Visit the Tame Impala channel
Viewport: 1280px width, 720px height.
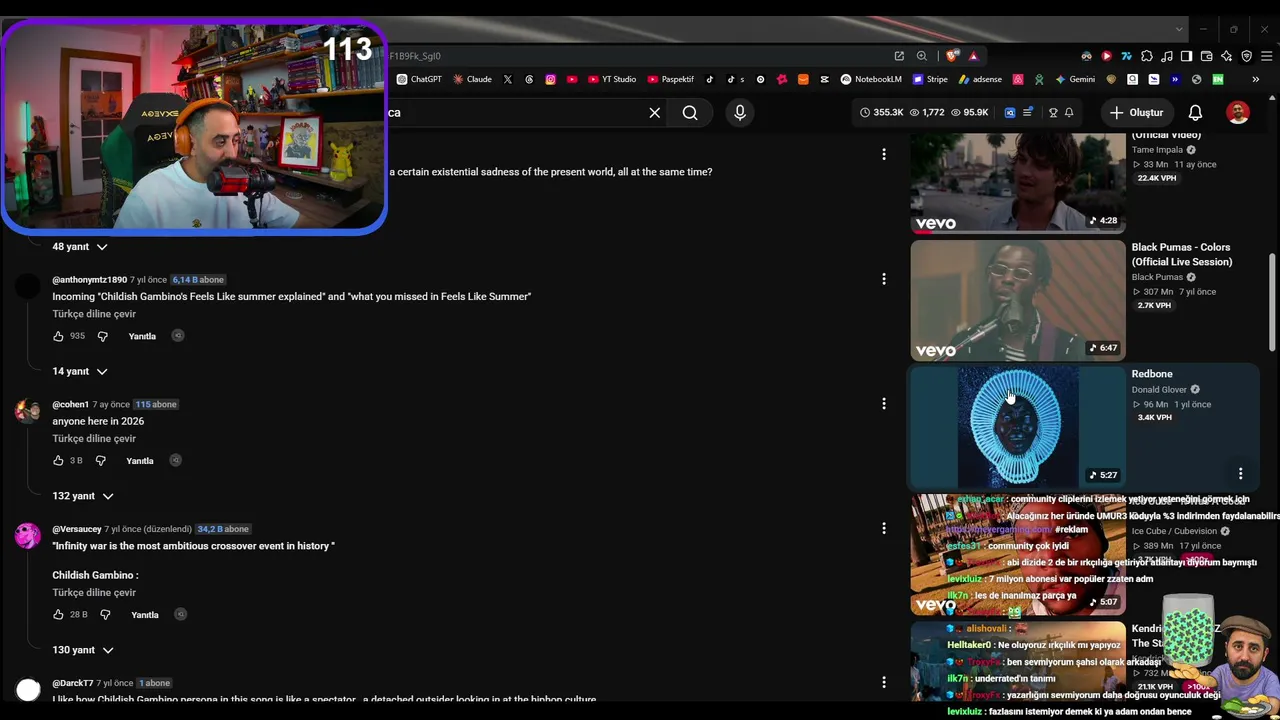click(x=1157, y=150)
